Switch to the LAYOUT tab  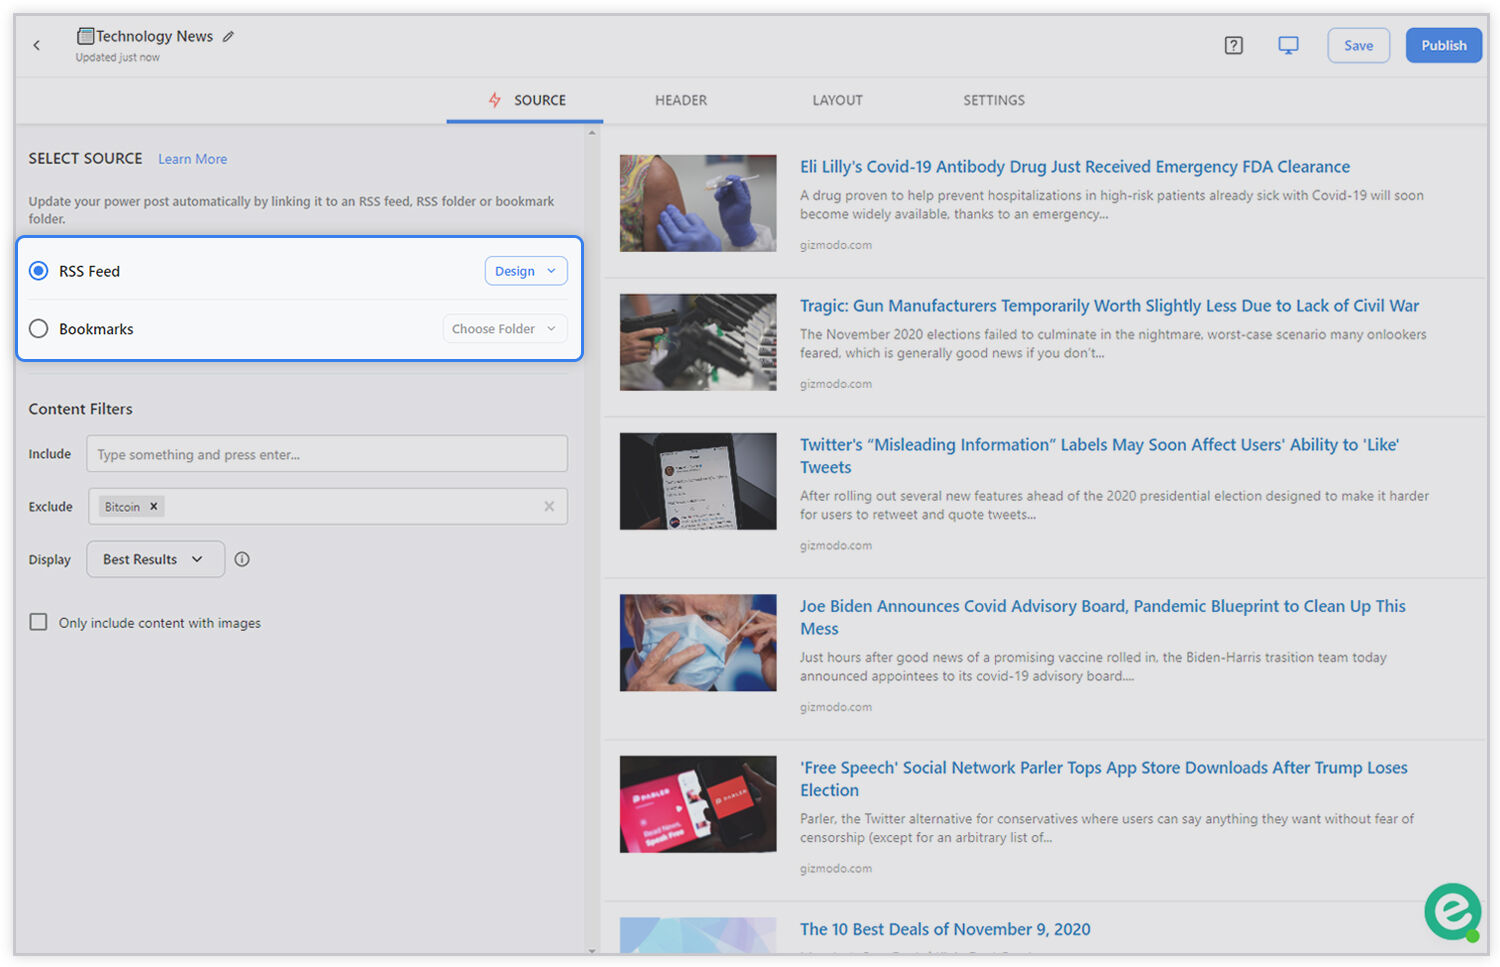[837, 100]
